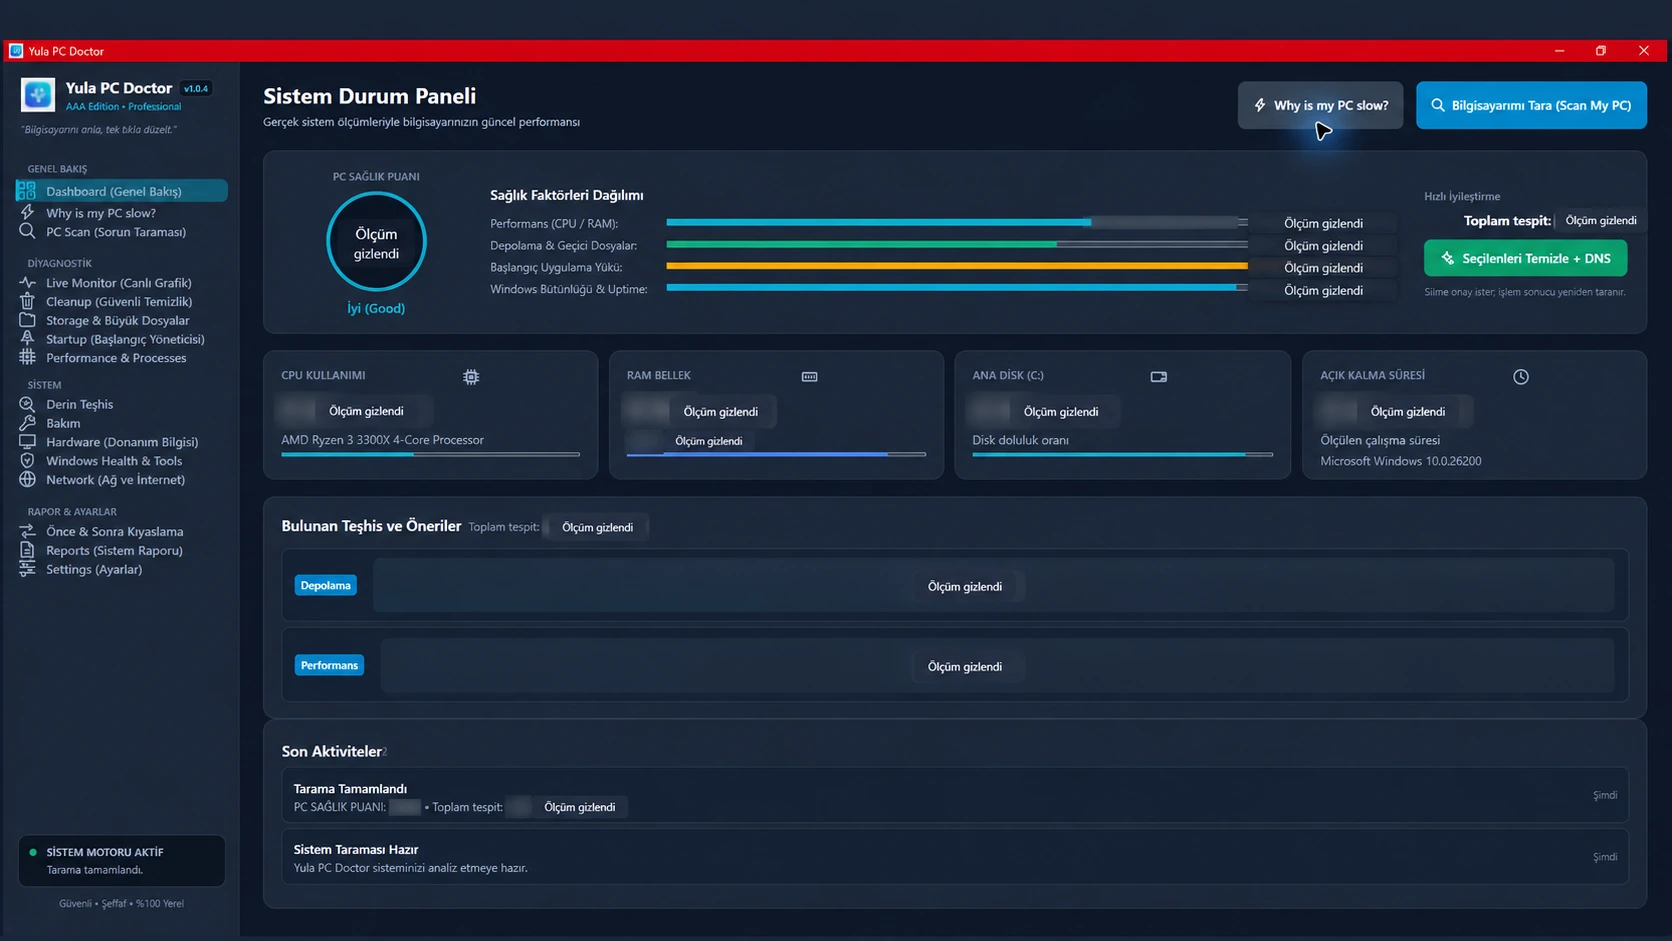The width and height of the screenshot is (1672, 941).
Task: Click the drive icon in Ana Disk card
Action: (x=1158, y=377)
